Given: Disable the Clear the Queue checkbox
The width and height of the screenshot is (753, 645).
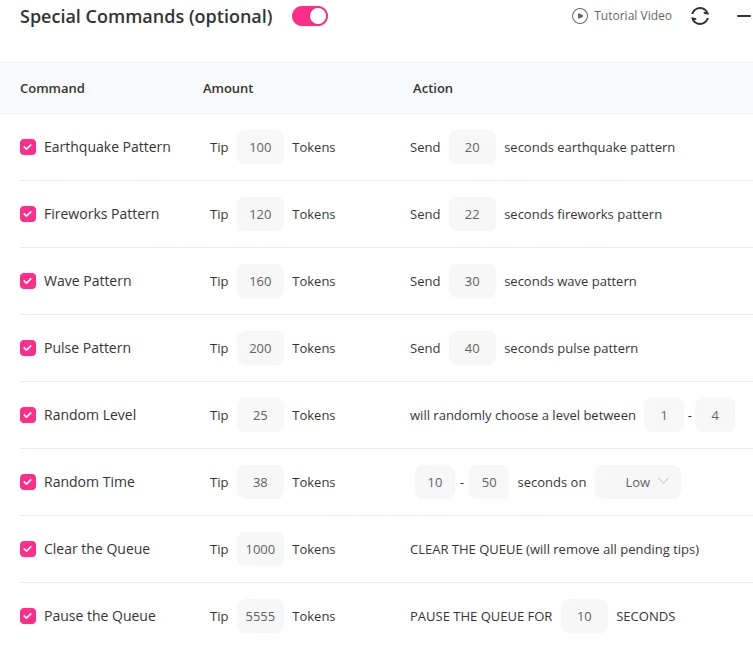Looking at the screenshot, I should tap(28, 549).
